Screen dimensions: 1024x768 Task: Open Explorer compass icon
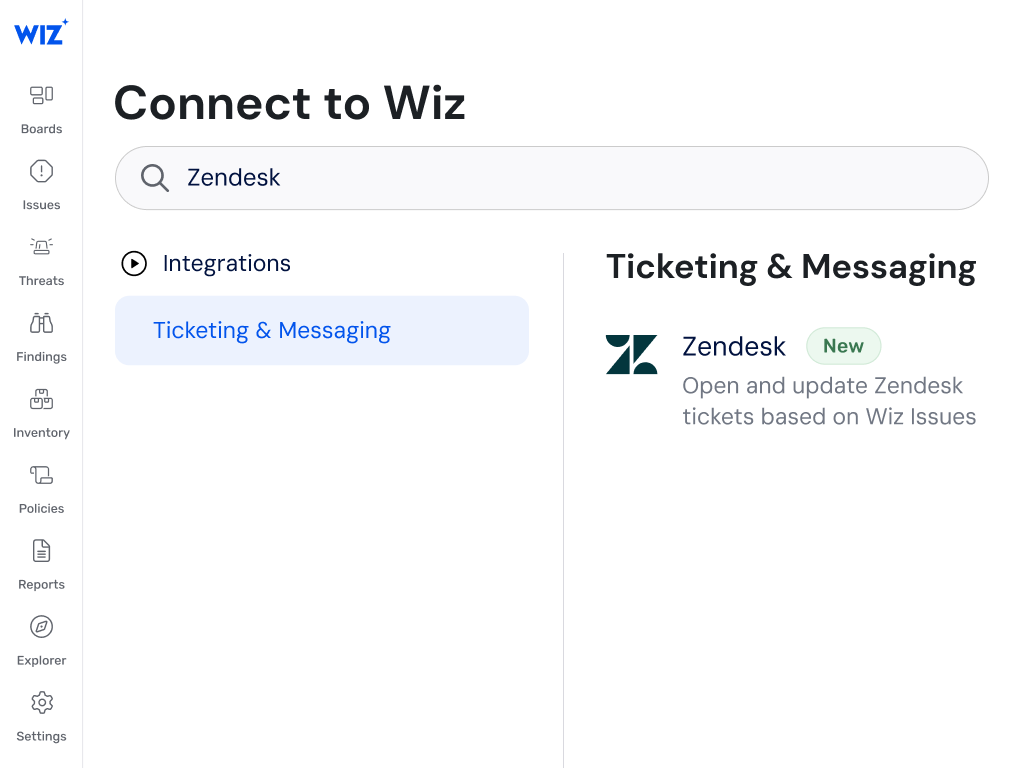(41, 627)
